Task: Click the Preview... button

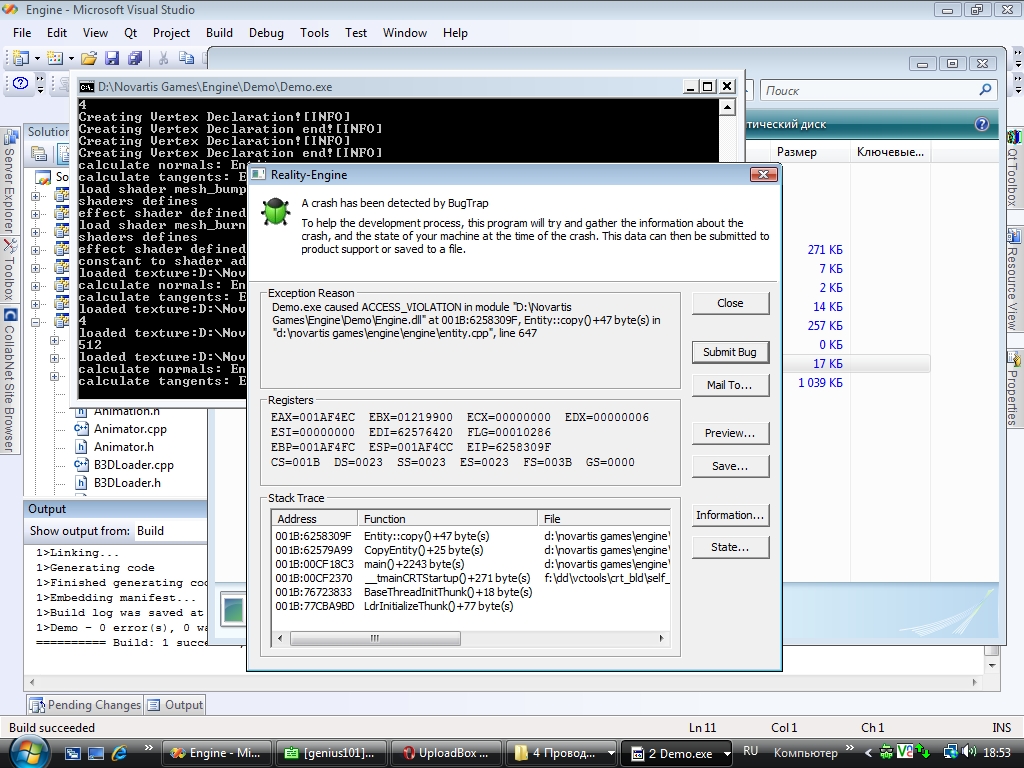Action: 730,433
